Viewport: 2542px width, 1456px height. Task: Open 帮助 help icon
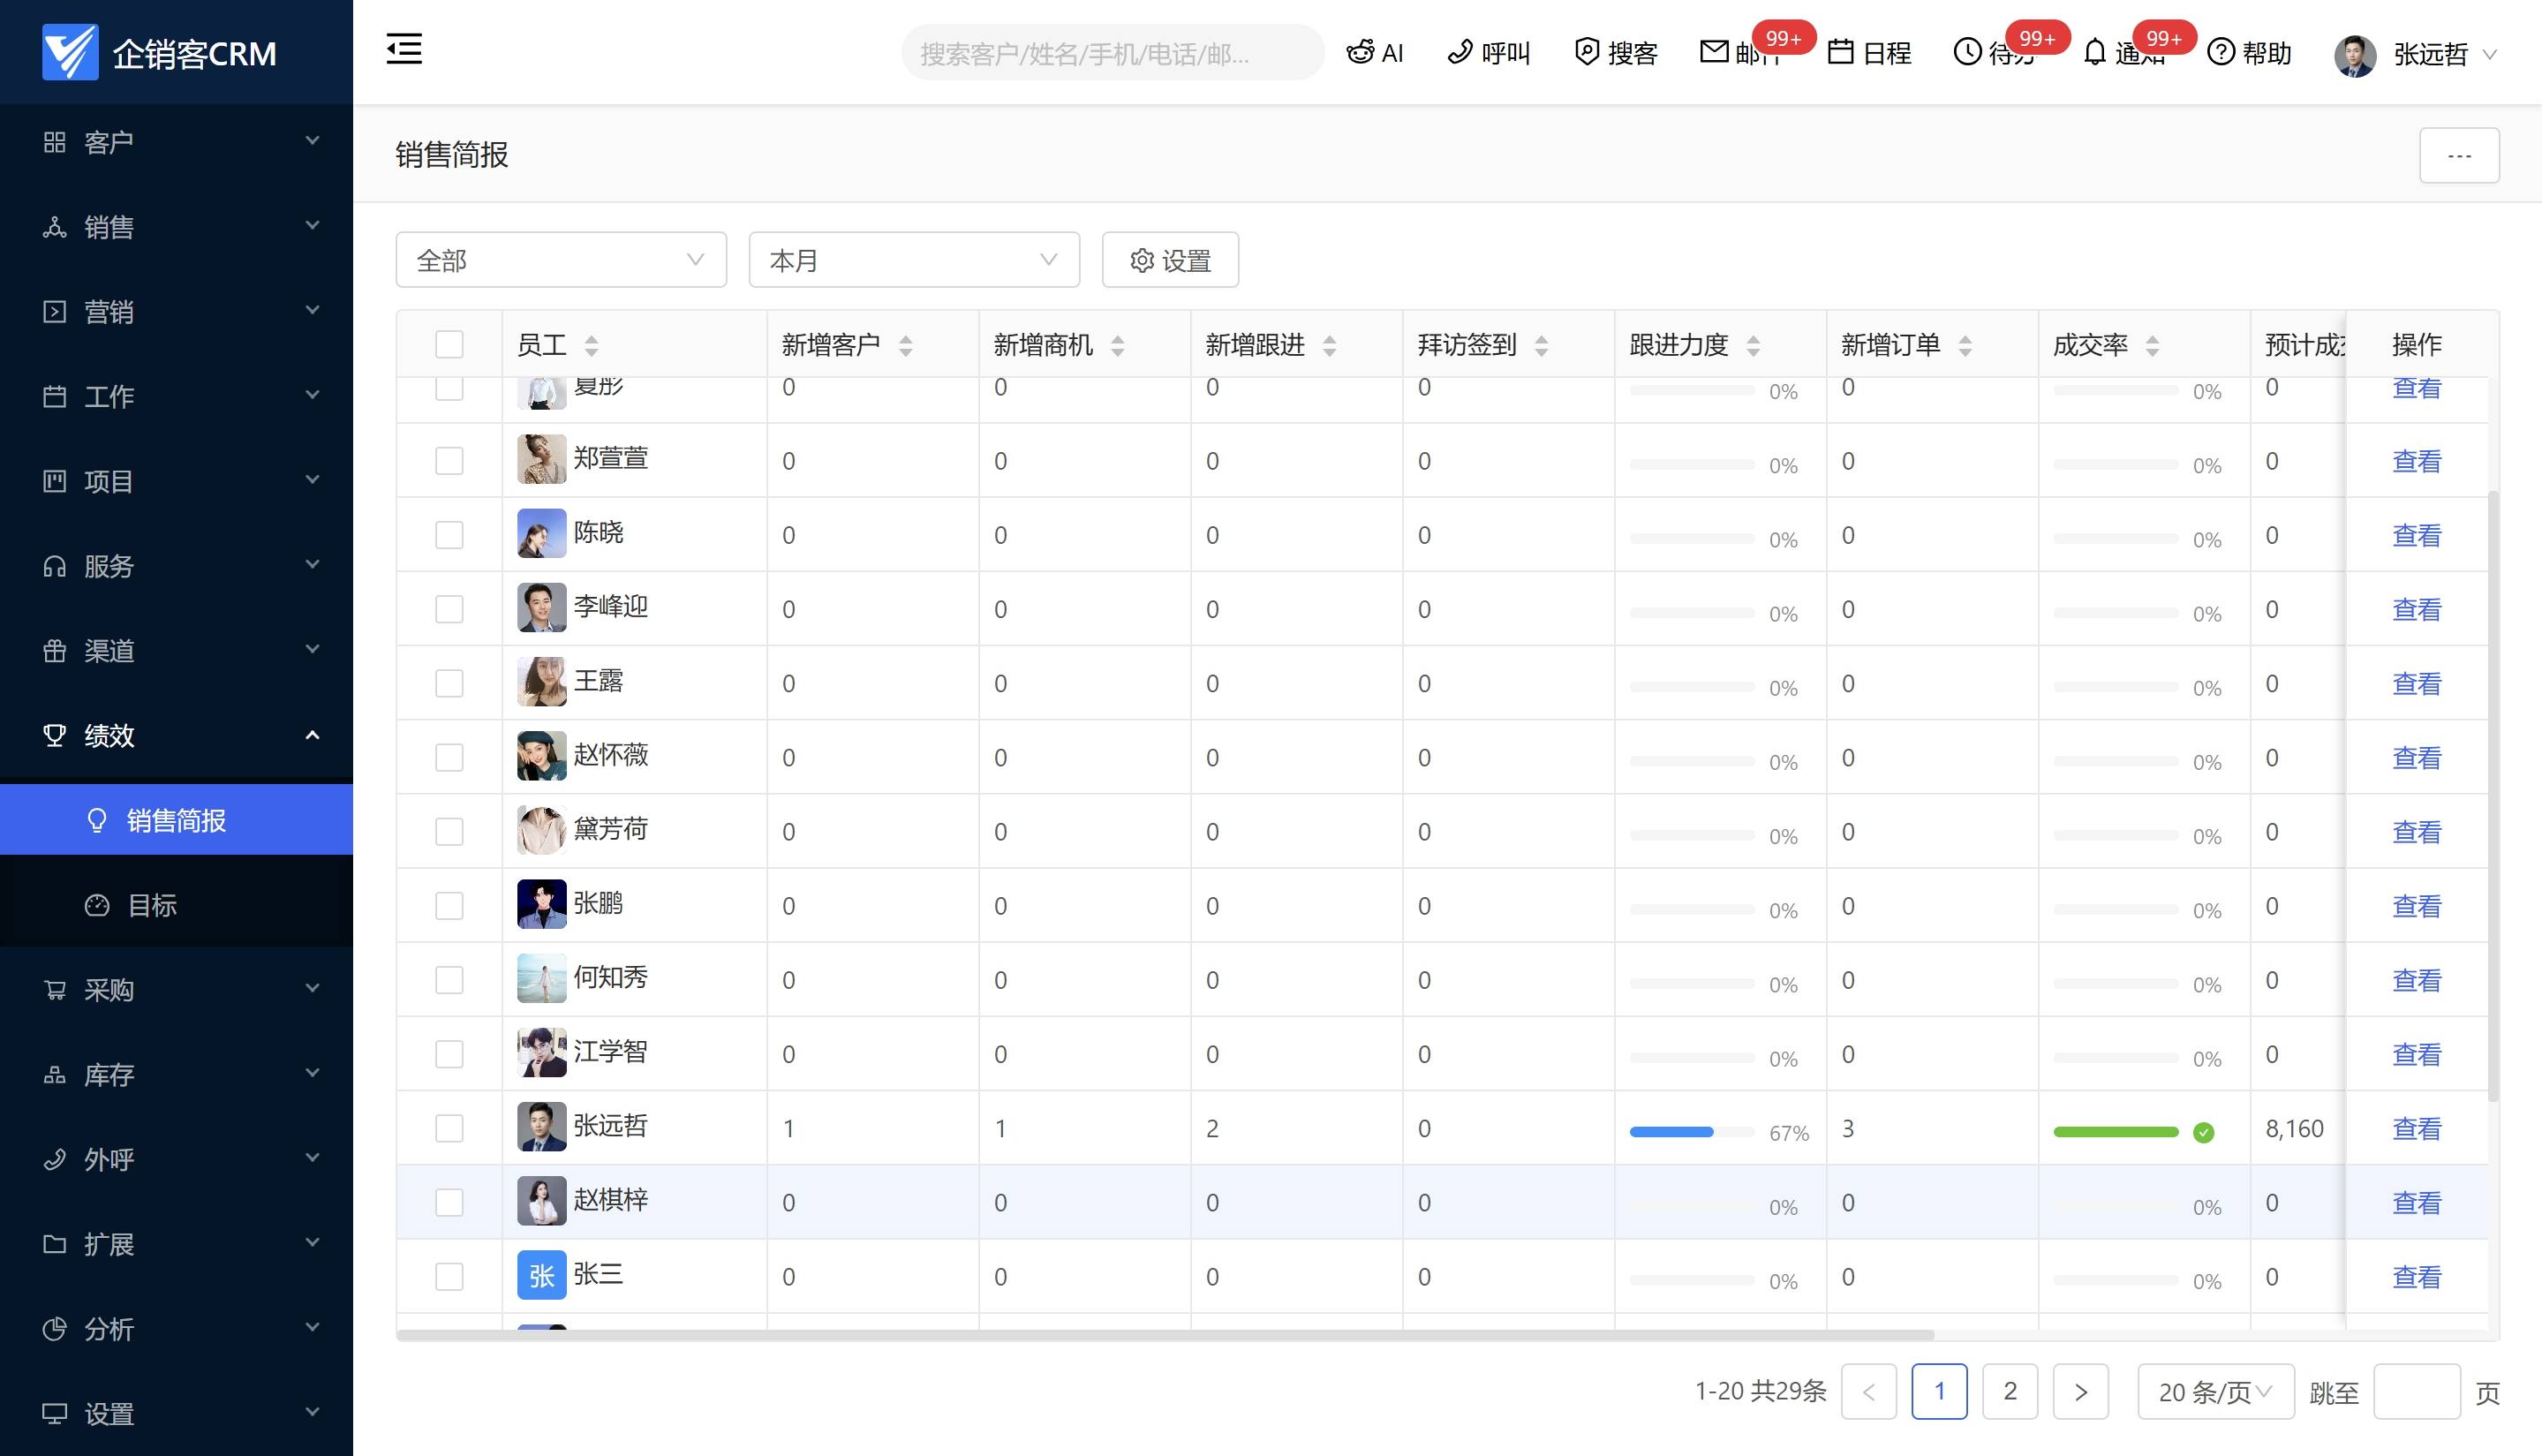2220,52
